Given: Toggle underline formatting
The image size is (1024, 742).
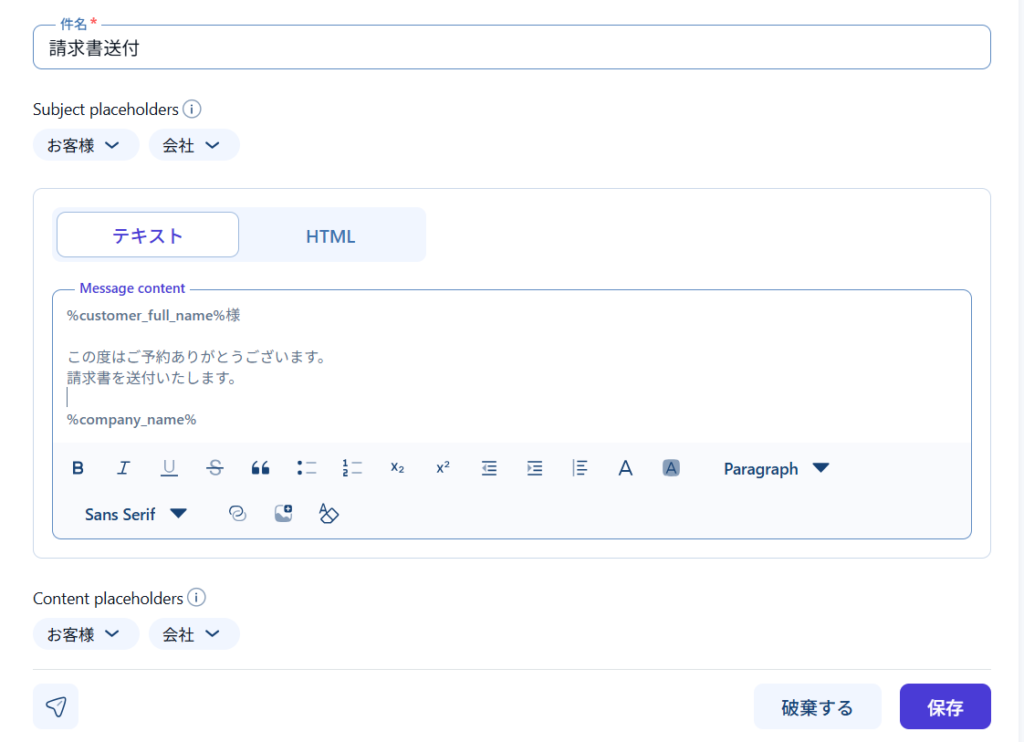Looking at the screenshot, I should [169, 468].
